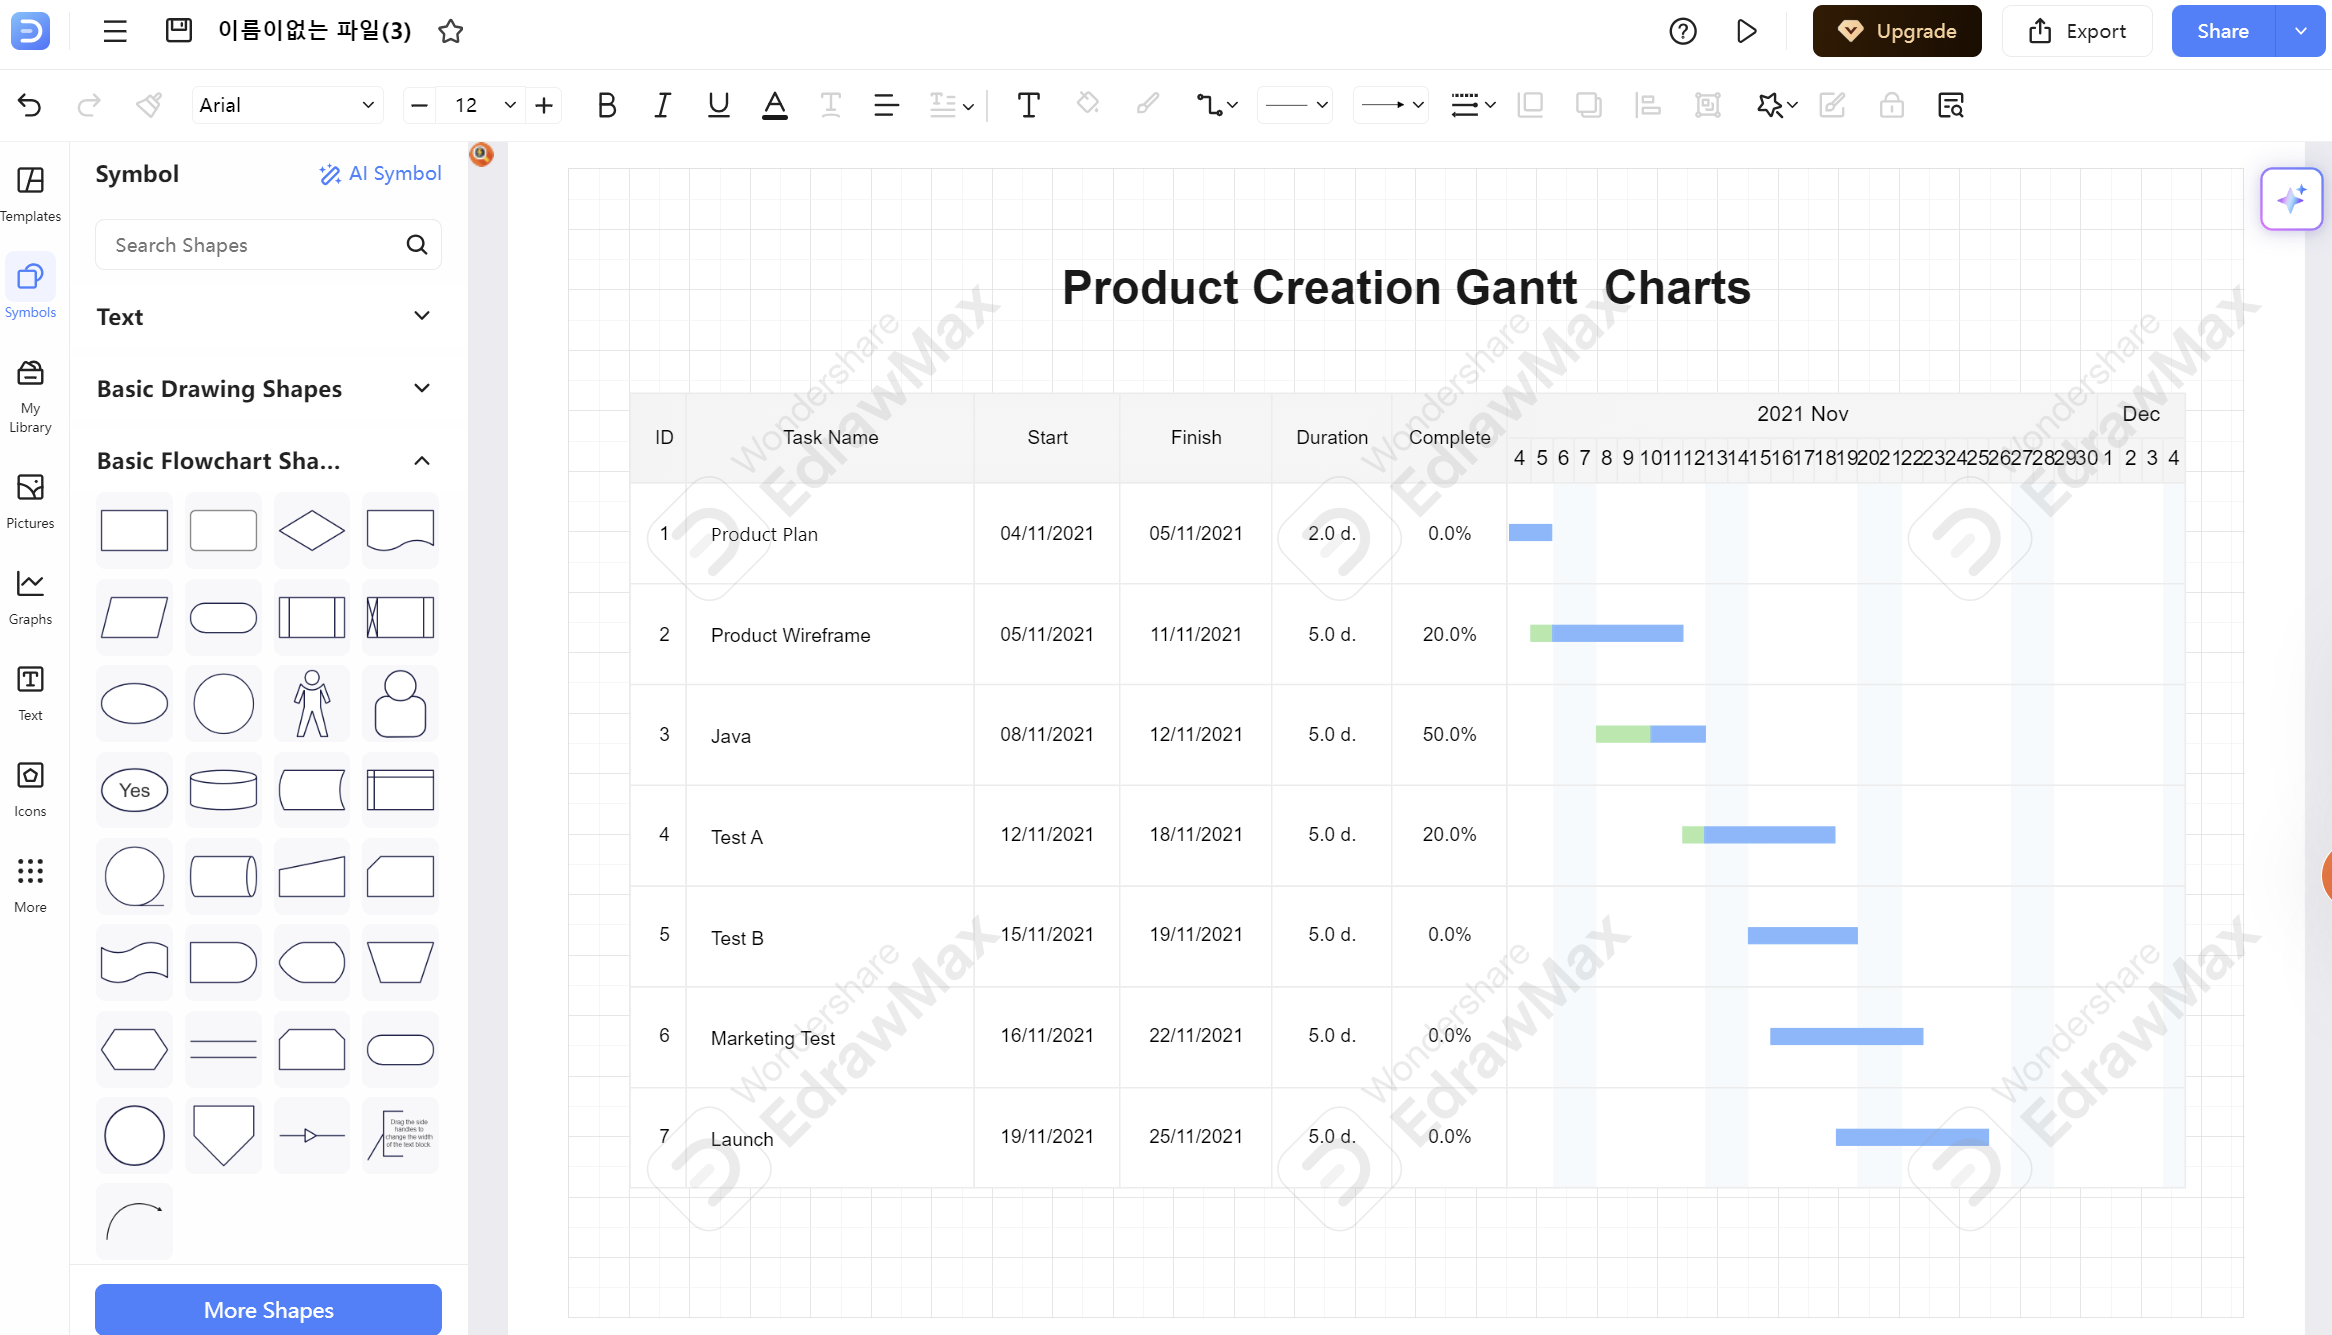Open the Templates sidebar tab

point(30,194)
